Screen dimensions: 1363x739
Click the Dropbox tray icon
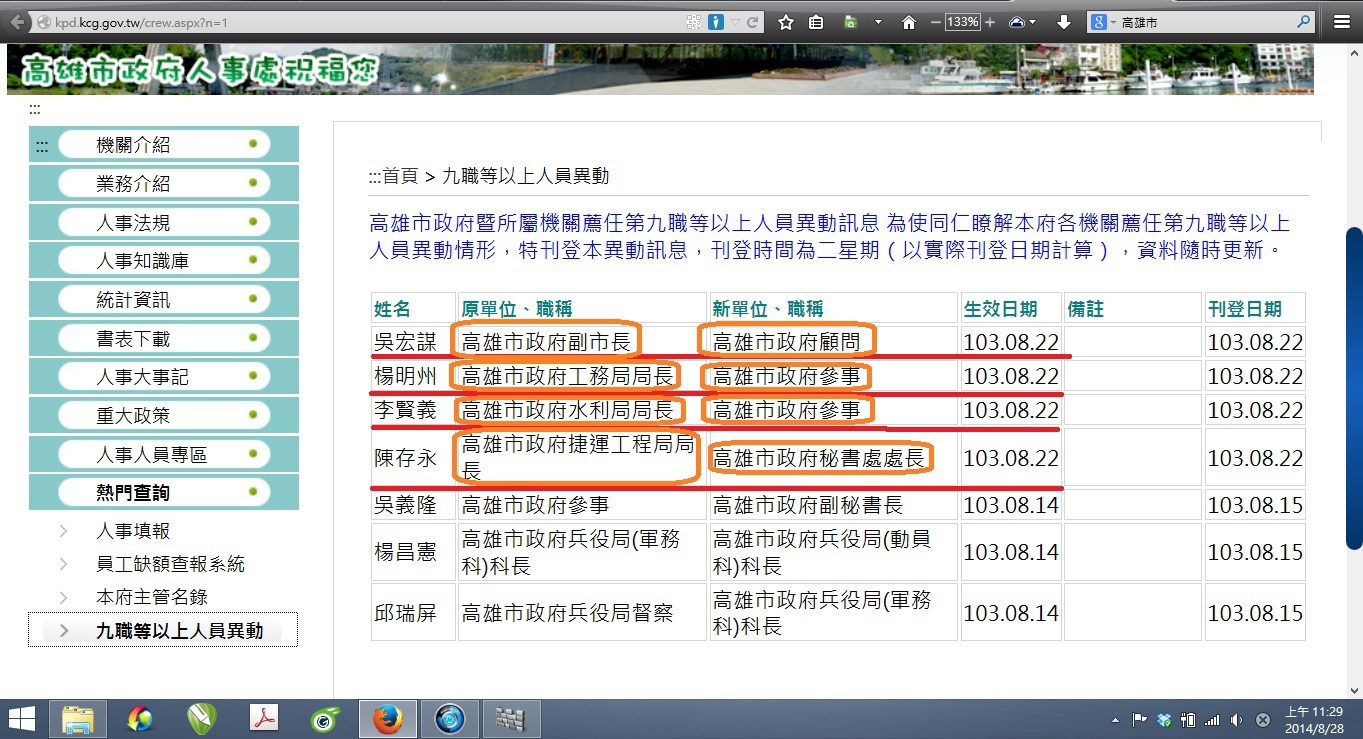pyautogui.click(x=1163, y=719)
